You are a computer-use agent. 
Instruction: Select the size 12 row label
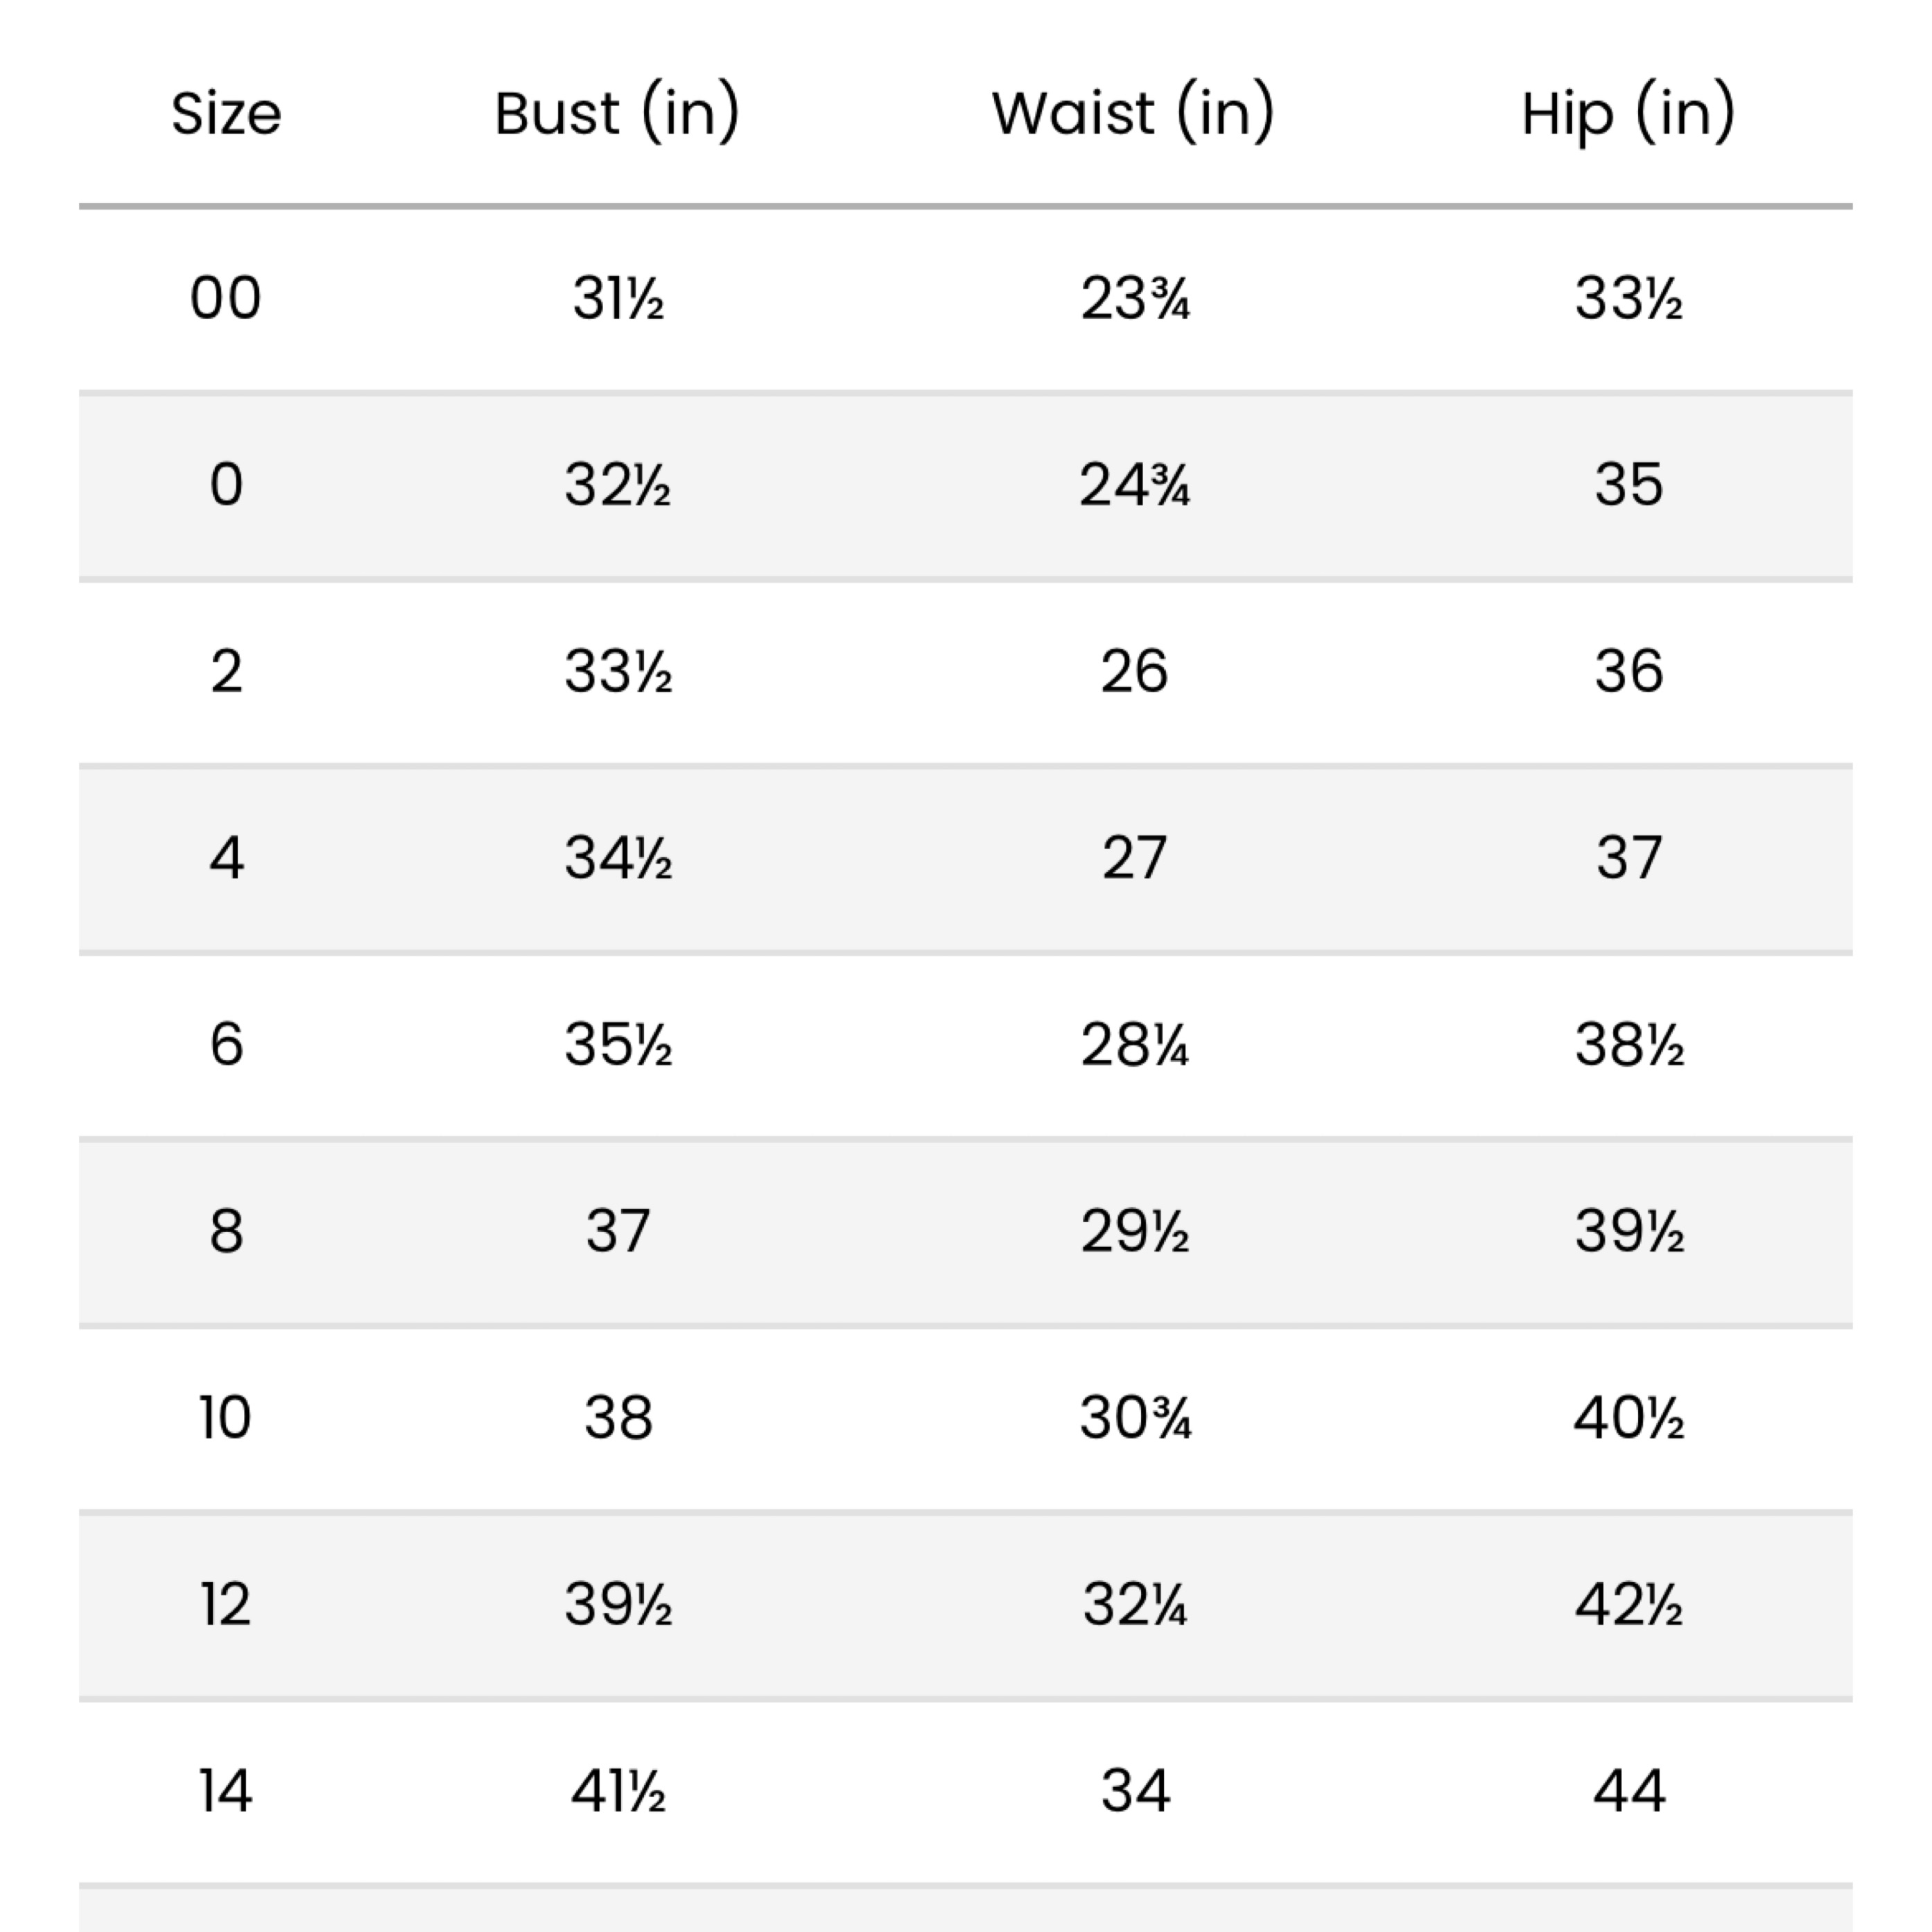click(226, 1604)
